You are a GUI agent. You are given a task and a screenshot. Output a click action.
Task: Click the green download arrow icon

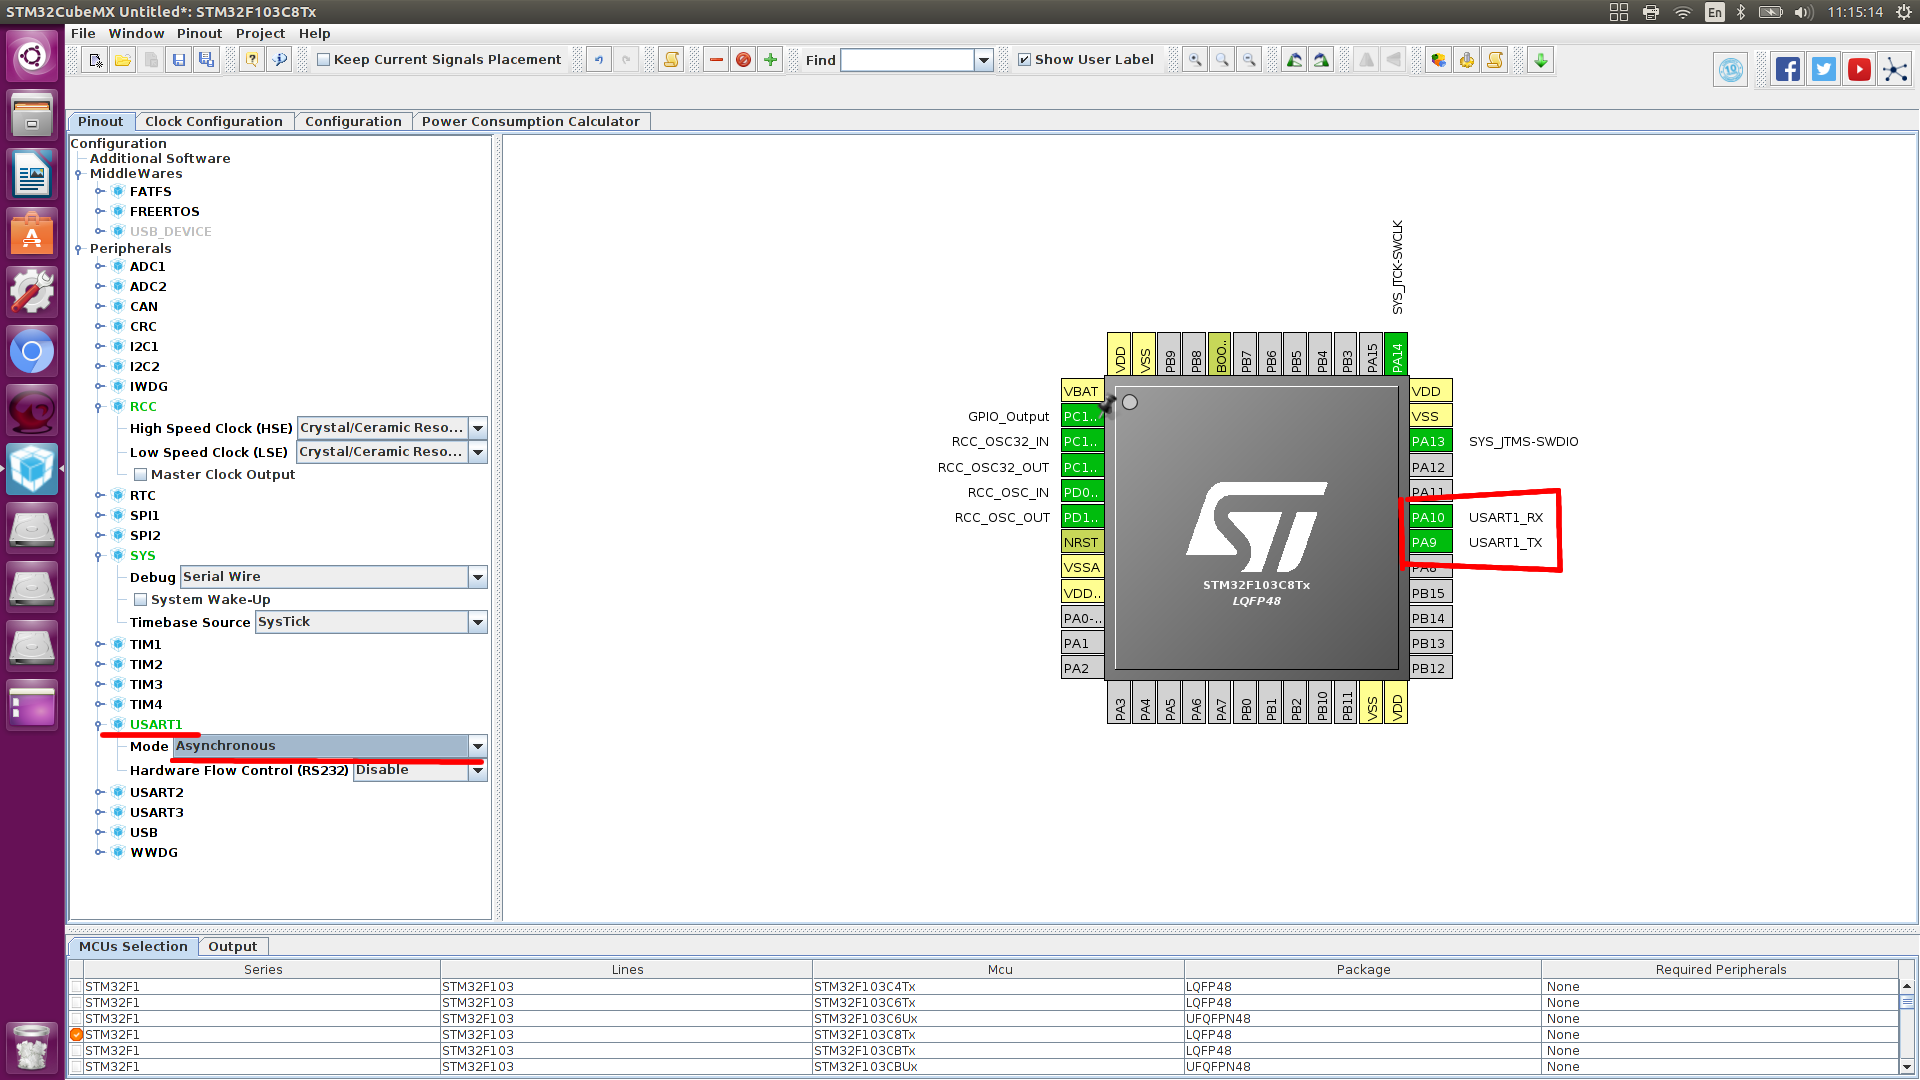(x=1541, y=60)
